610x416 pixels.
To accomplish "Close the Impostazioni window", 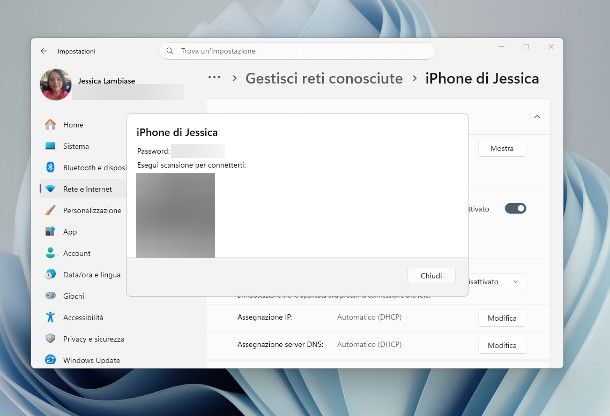I will (551, 46).
